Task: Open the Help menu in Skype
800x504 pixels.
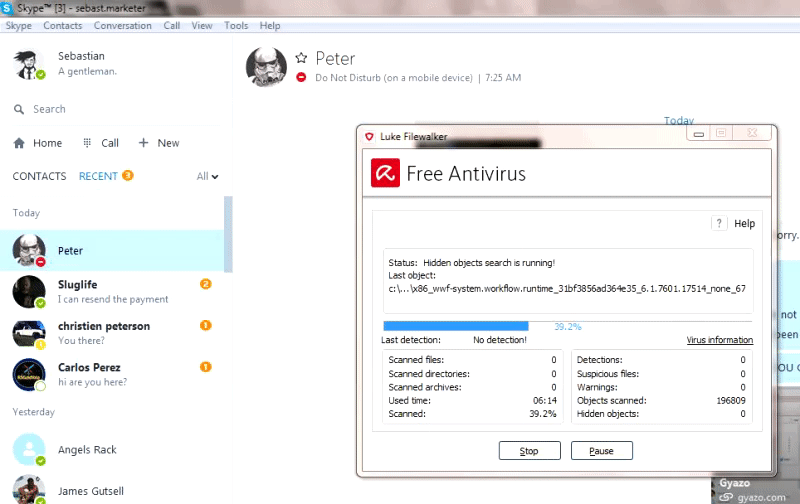Action: coord(270,26)
